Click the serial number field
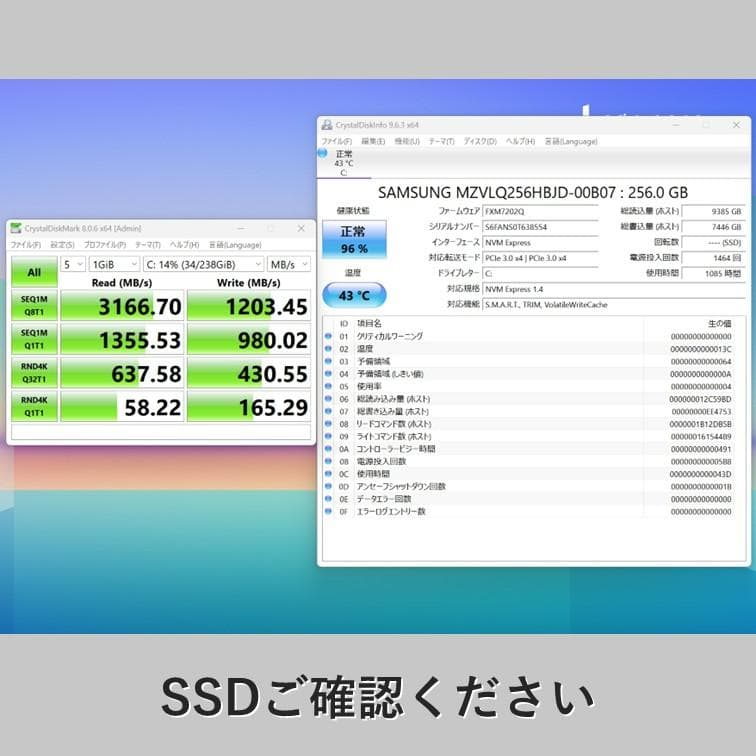This screenshot has width=756, height=756. tap(540, 227)
